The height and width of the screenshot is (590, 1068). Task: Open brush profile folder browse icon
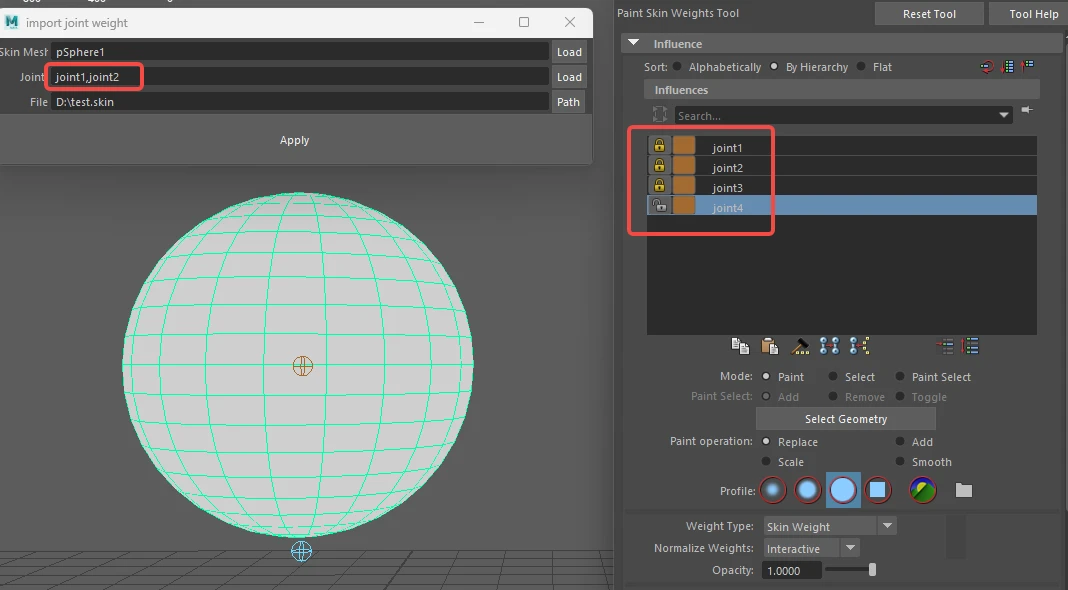tap(963, 490)
